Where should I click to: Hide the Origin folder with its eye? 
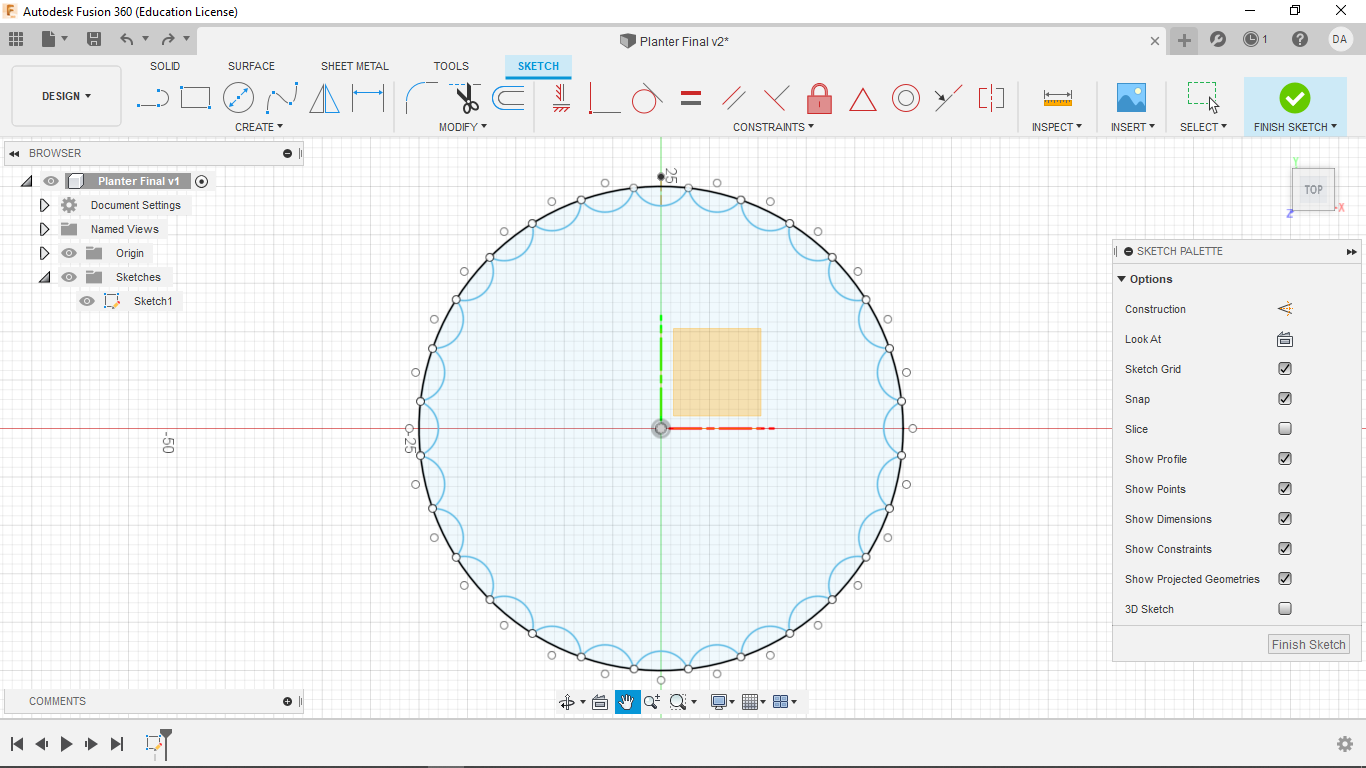click(x=69, y=253)
